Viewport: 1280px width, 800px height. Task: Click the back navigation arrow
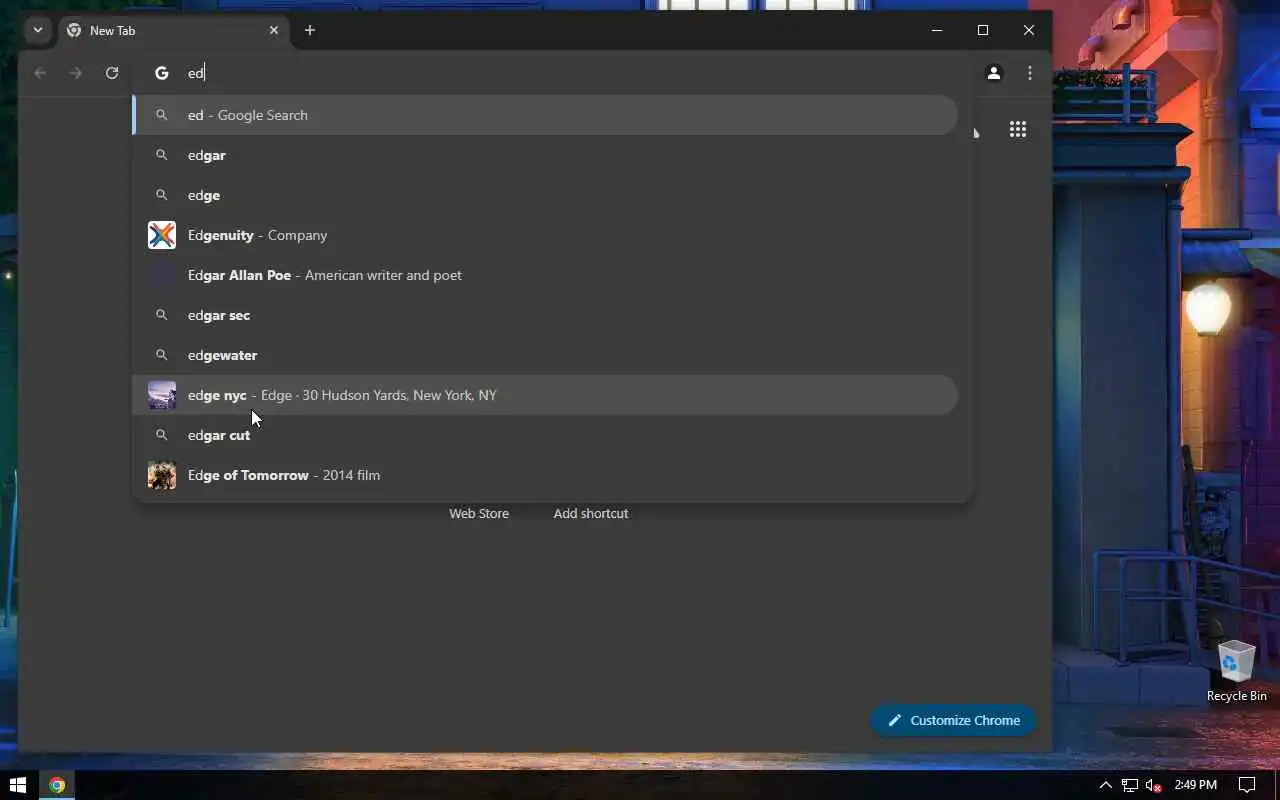[x=40, y=73]
